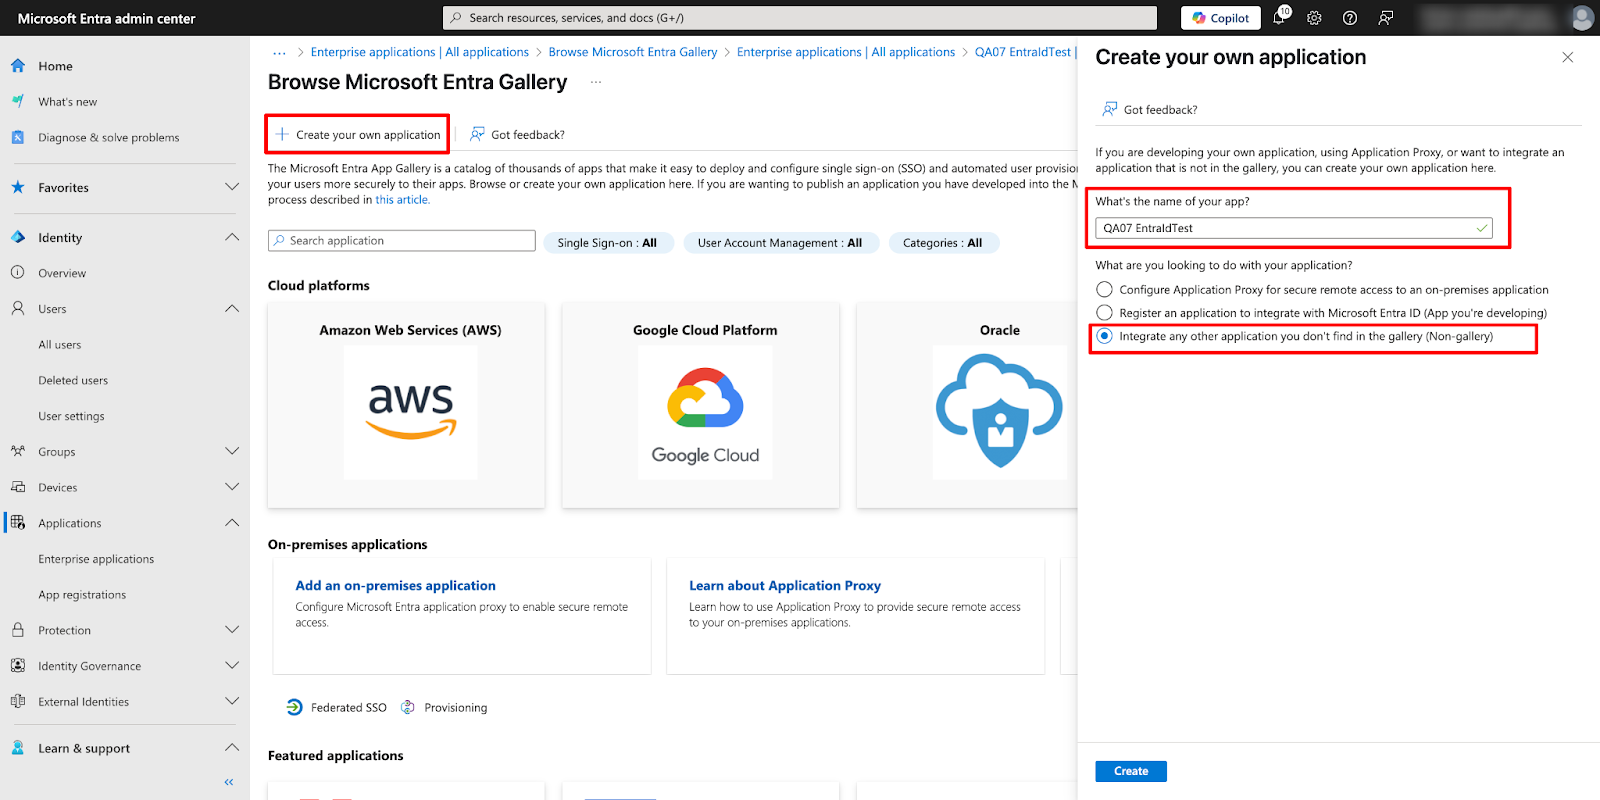1600x800 pixels.
Task: Click the Favorites star icon
Action: 18,187
